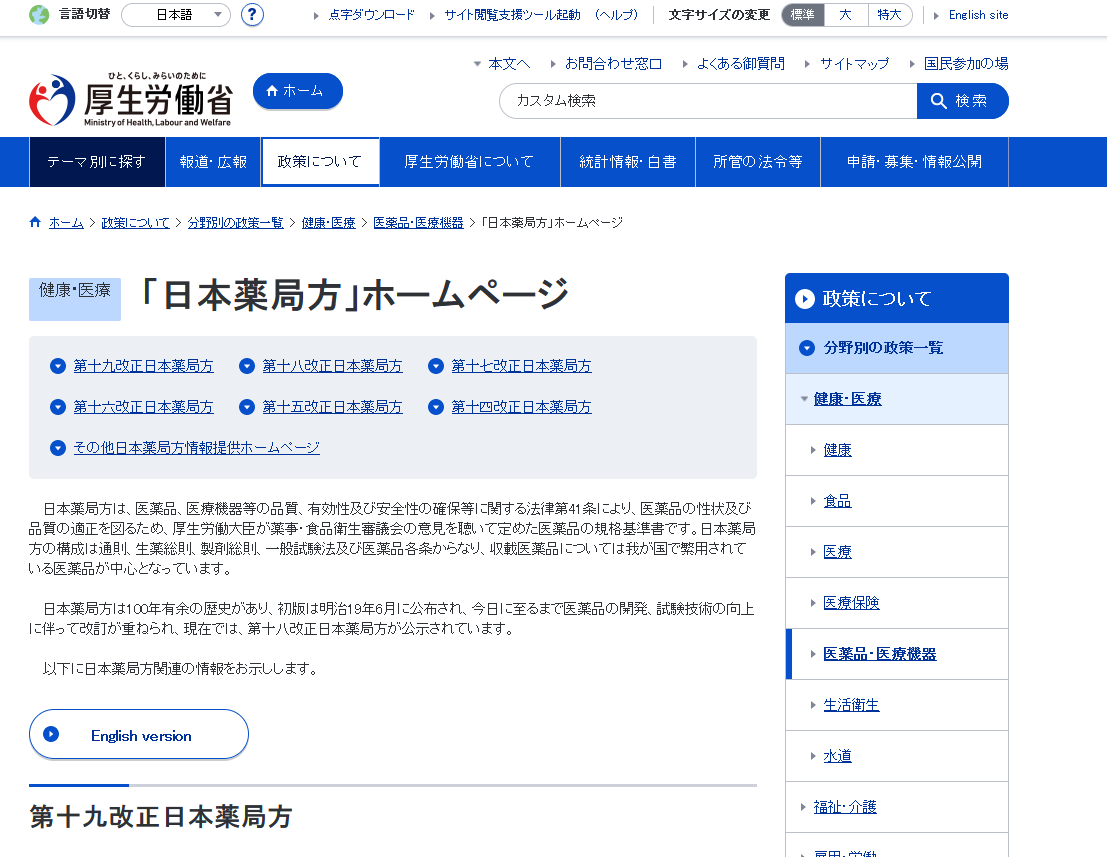Open sidebar 生活衛生 link

pos(851,705)
